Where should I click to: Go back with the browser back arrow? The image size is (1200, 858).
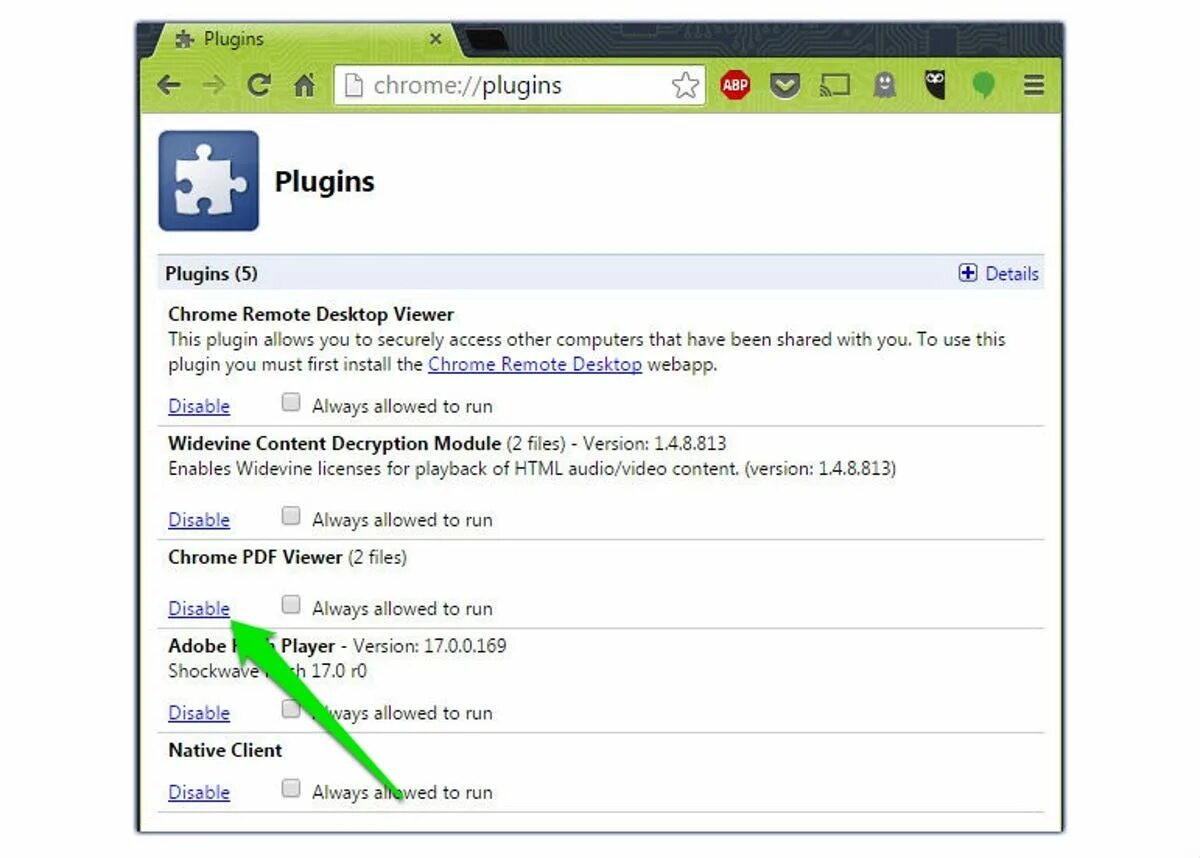(x=169, y=85)
